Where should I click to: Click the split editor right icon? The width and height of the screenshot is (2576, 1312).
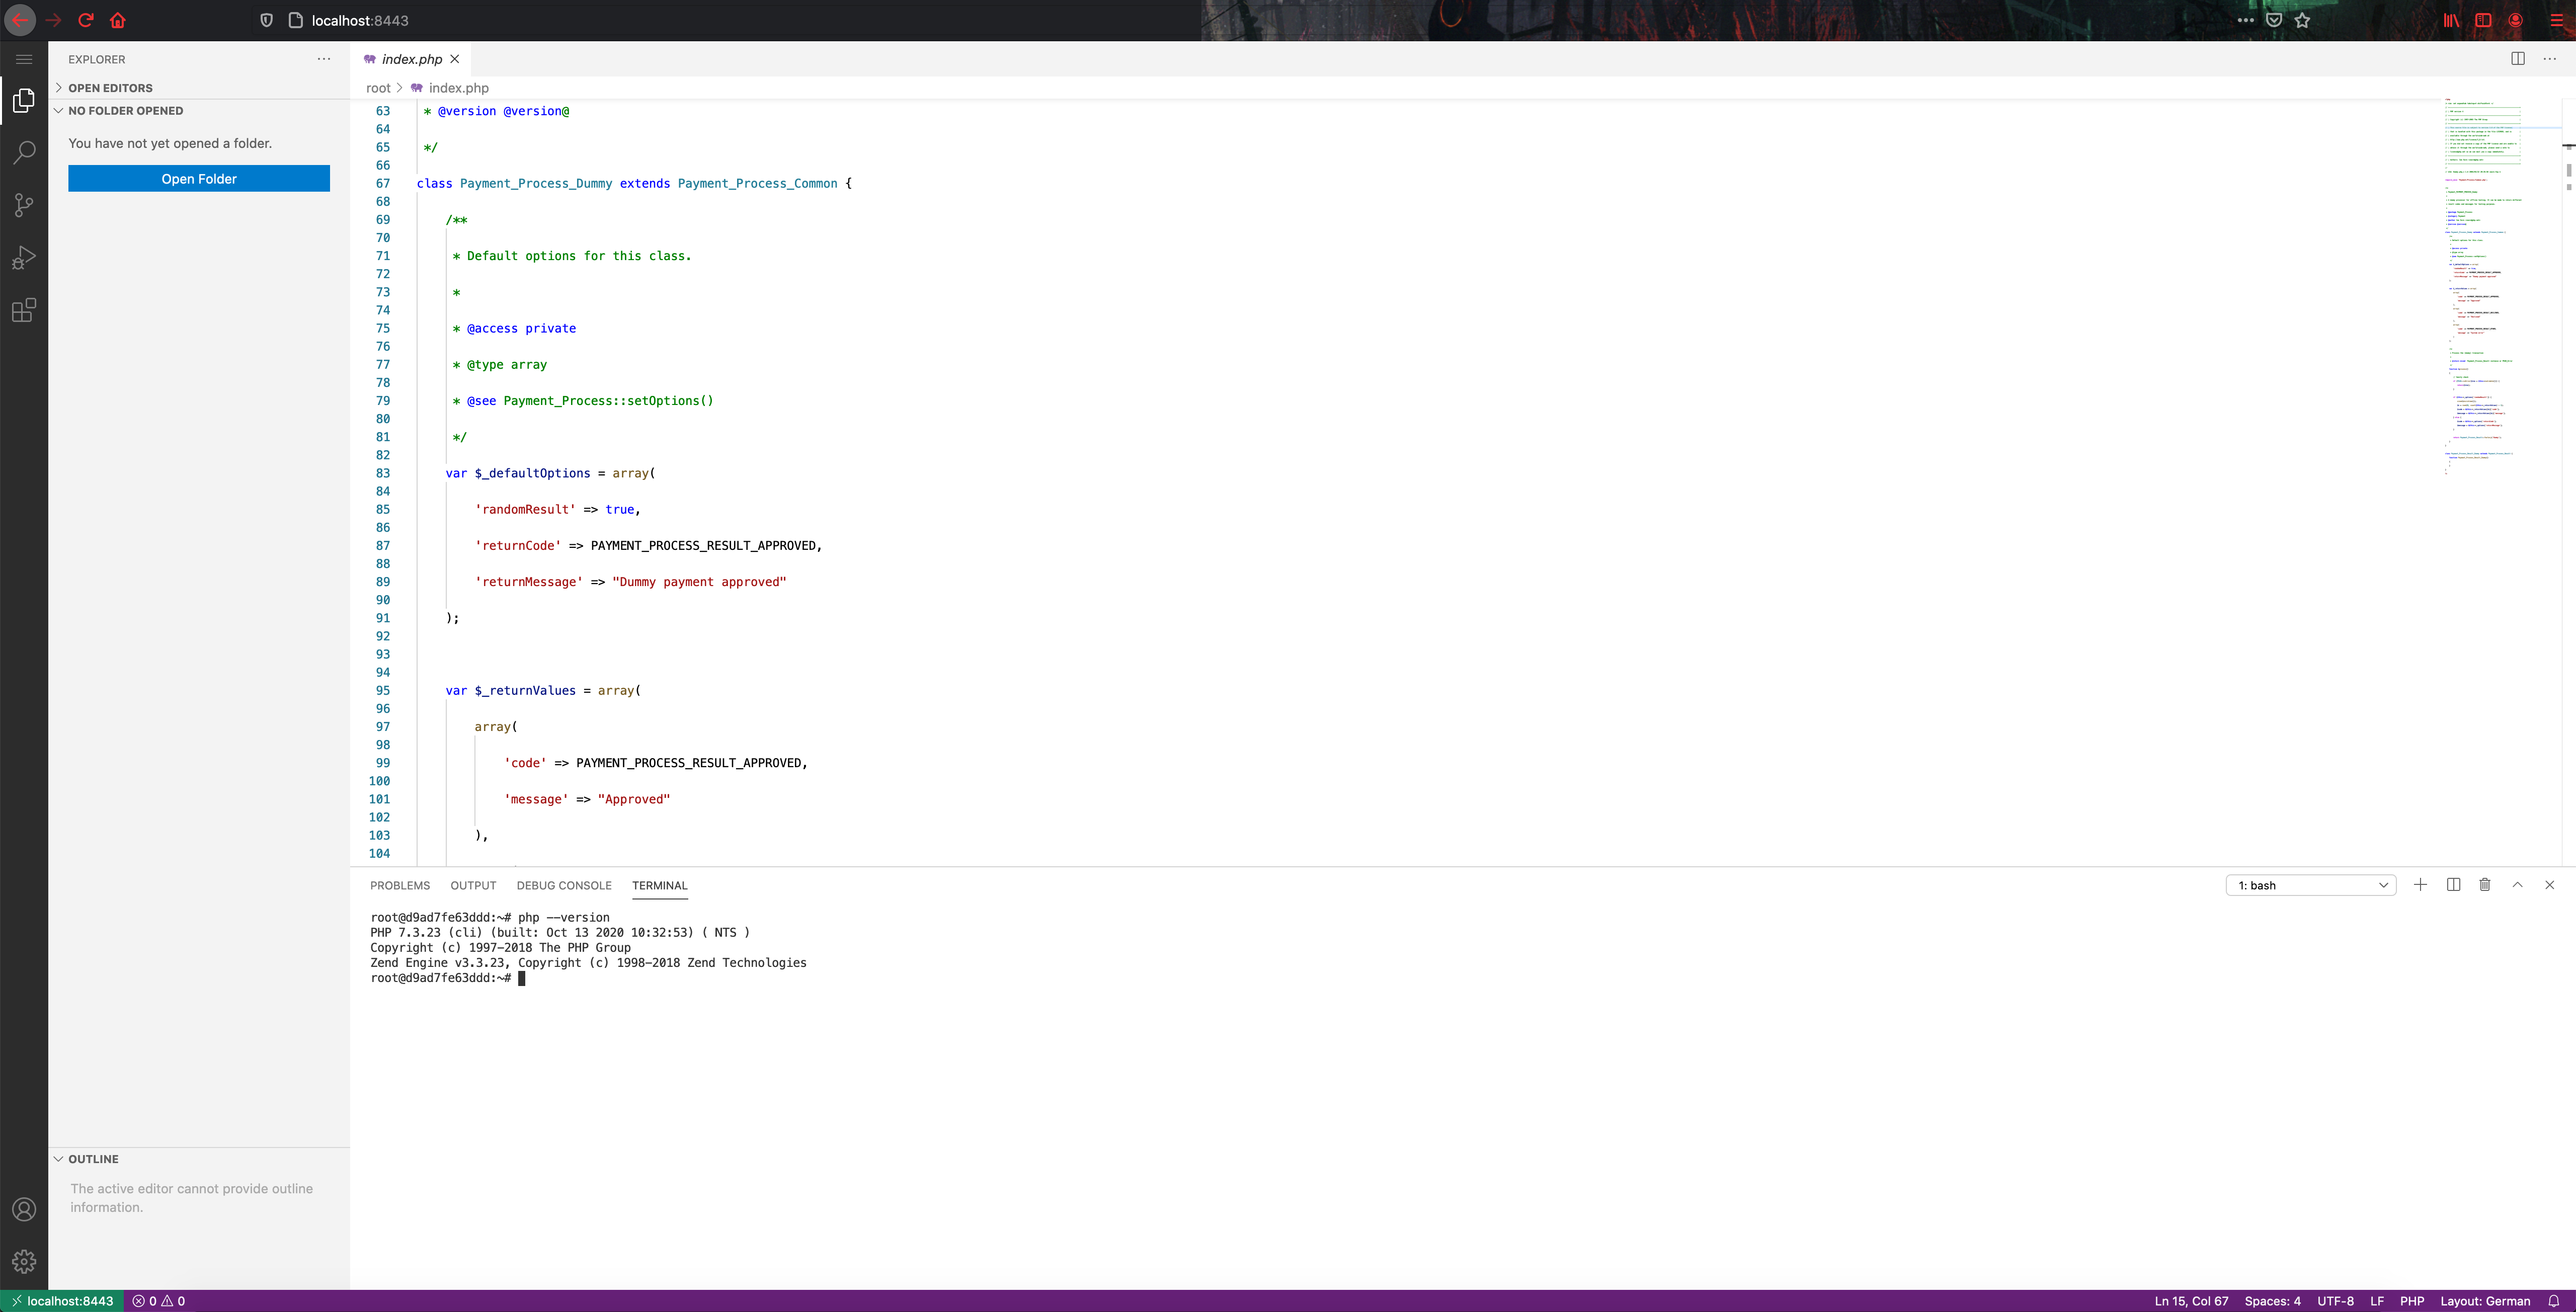[2517, 59]
